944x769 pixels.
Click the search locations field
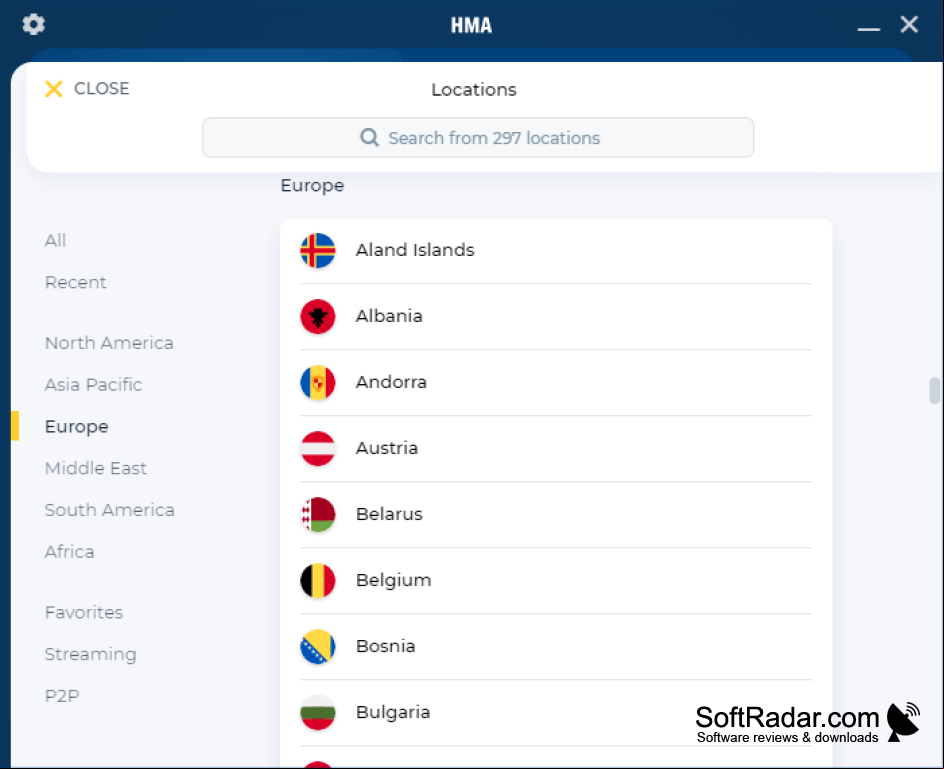tap(478, 137)
